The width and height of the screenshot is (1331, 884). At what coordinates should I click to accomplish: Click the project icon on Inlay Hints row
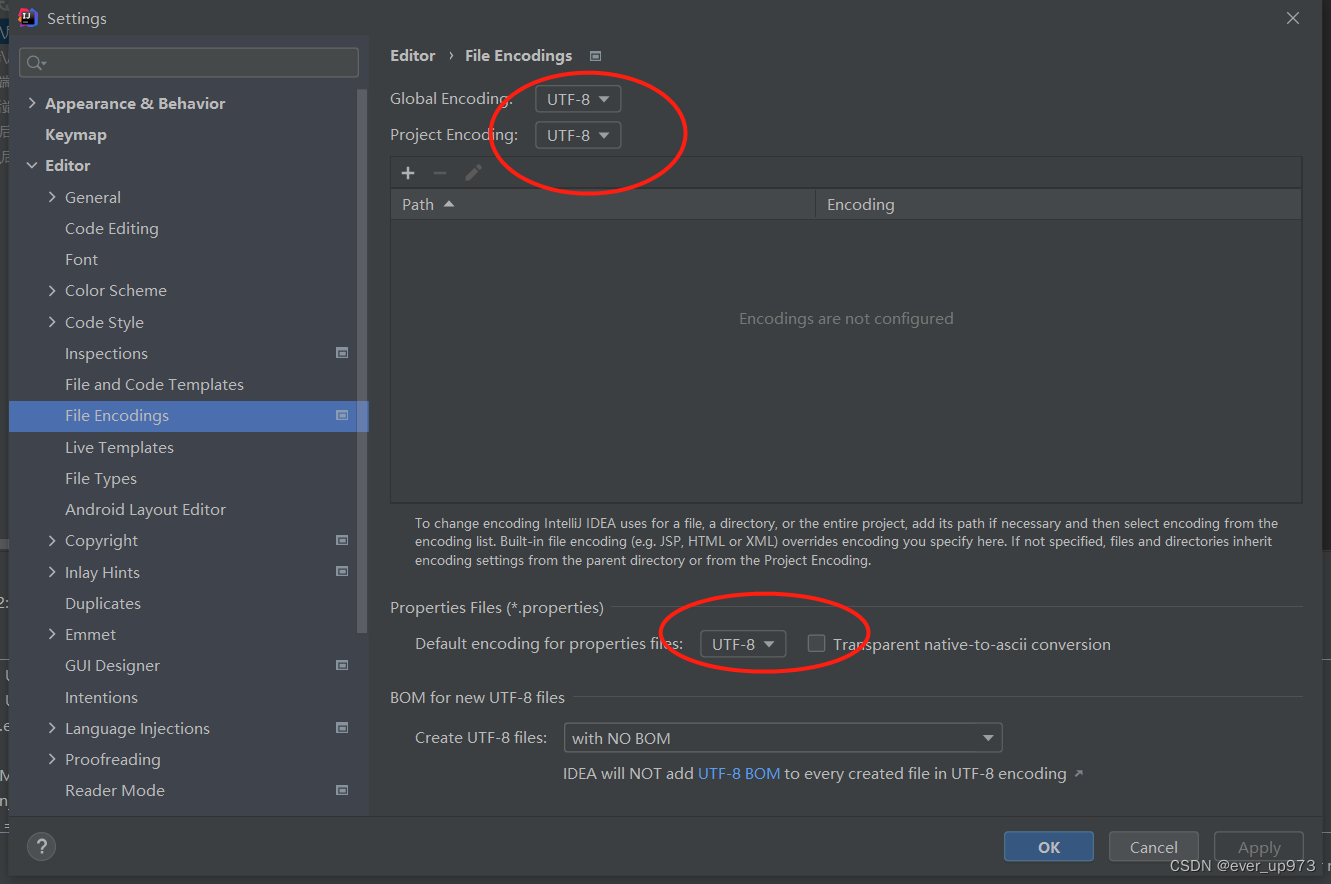(x=342, y=572)
